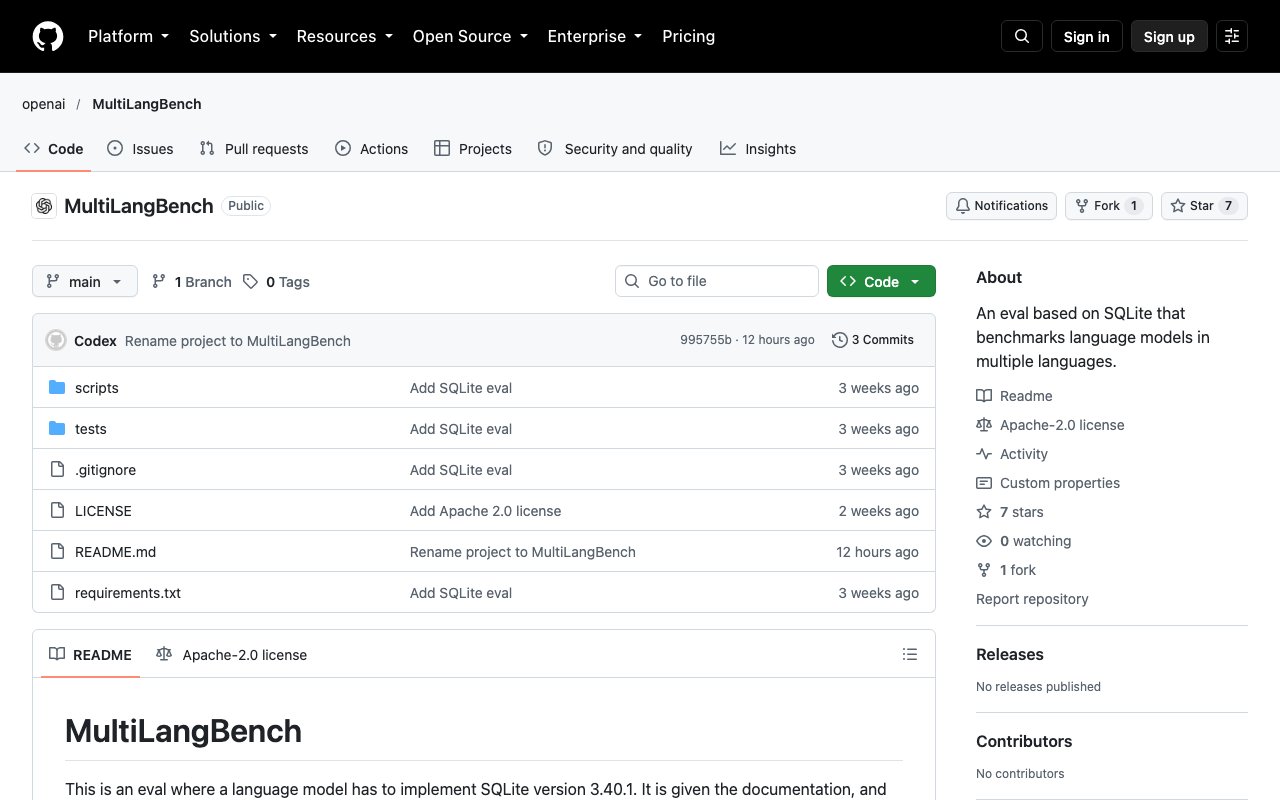1280x800 pixels.
Task: Expand the Platform navigation dropdown
Action: (x=129, y=36)
